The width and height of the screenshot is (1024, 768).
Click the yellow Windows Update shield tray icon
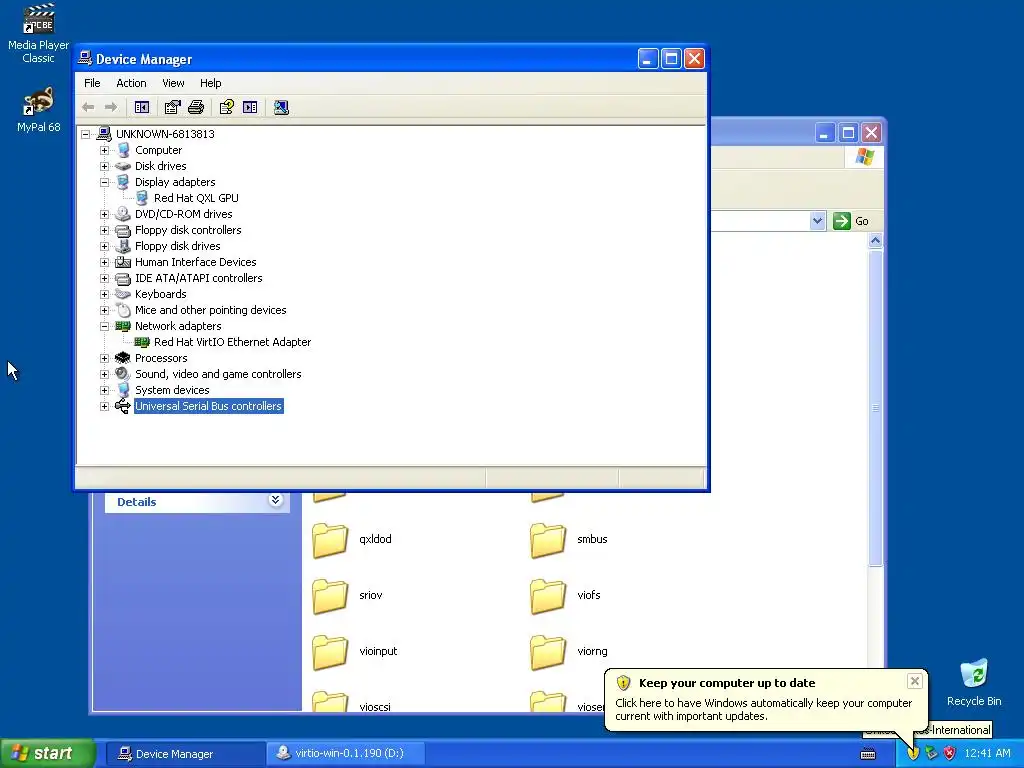pyautogui.click(x=913, y=754)
